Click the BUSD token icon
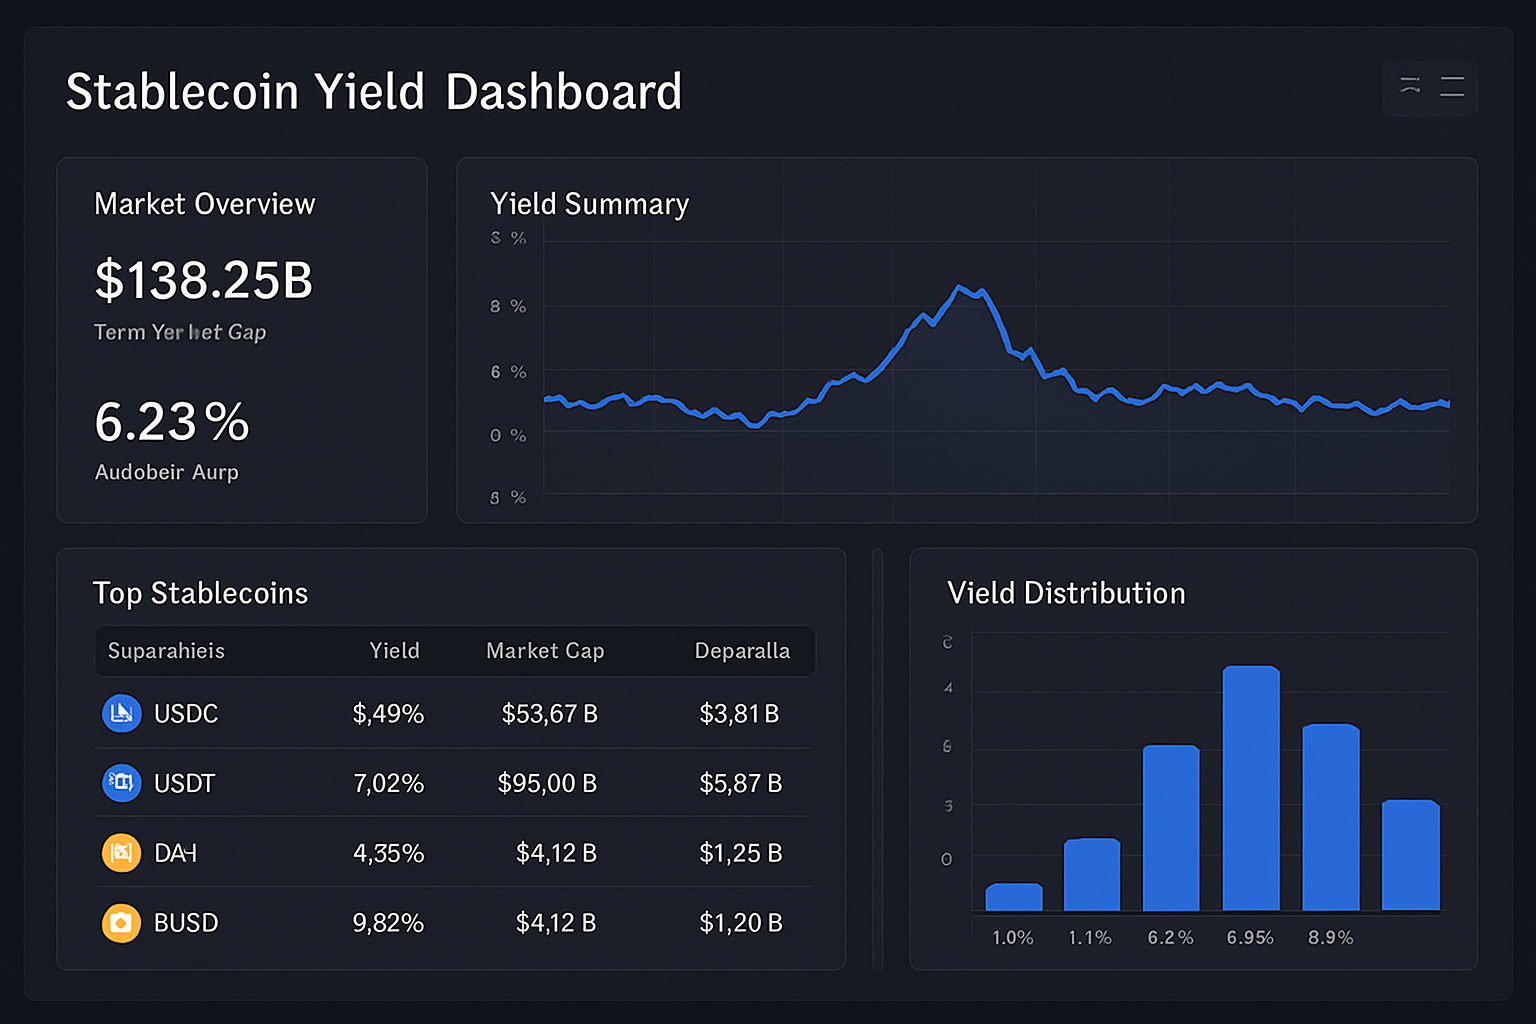The width and height of the screenshot is (1536, 1024). 121,923
